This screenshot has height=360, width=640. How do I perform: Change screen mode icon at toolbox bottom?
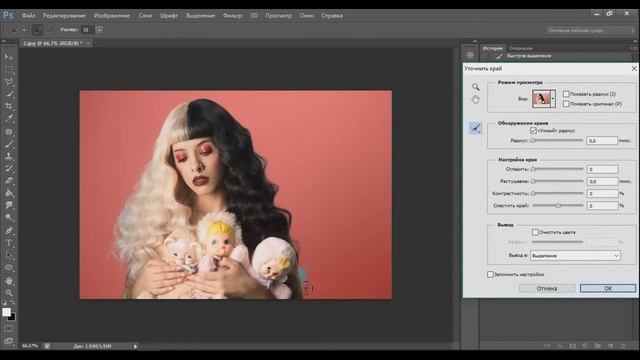point(9,341)
